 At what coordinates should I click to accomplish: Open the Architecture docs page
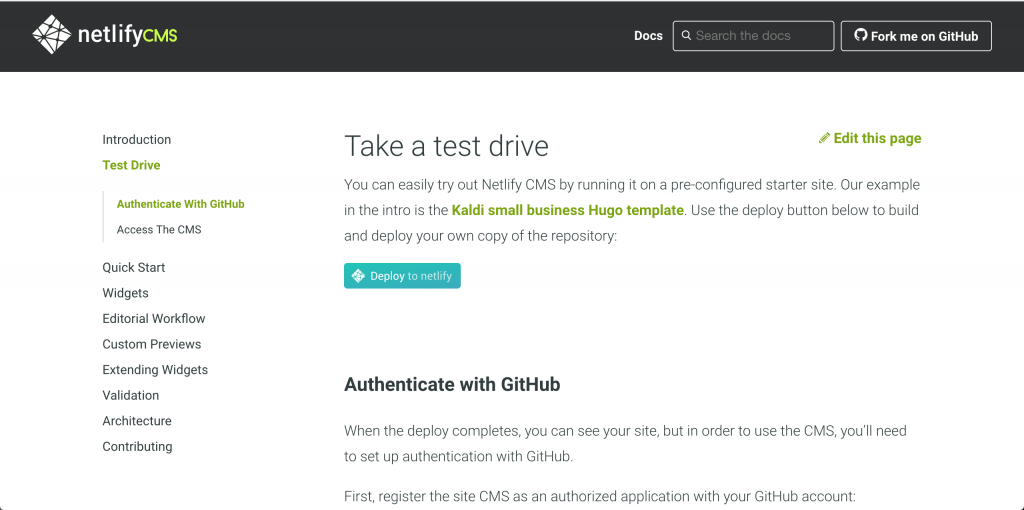click(x=137, y=421)
